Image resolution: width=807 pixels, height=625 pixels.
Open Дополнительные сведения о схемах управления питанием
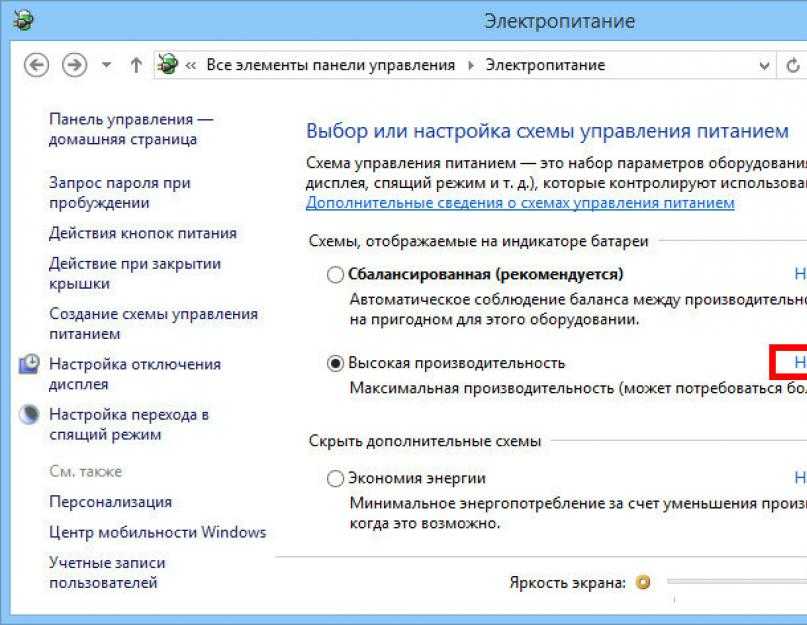(x=520, y=203)
